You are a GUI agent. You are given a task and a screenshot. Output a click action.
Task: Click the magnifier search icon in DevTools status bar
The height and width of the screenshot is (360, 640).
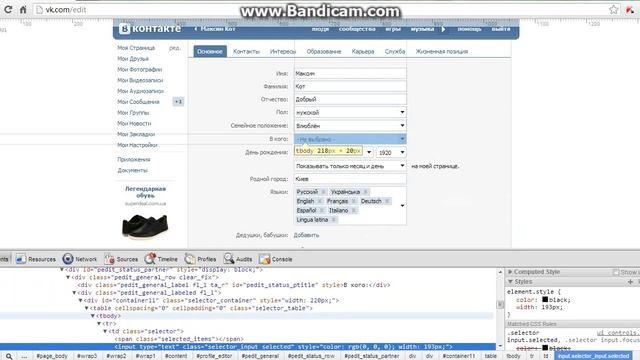[x=9, y=356]
